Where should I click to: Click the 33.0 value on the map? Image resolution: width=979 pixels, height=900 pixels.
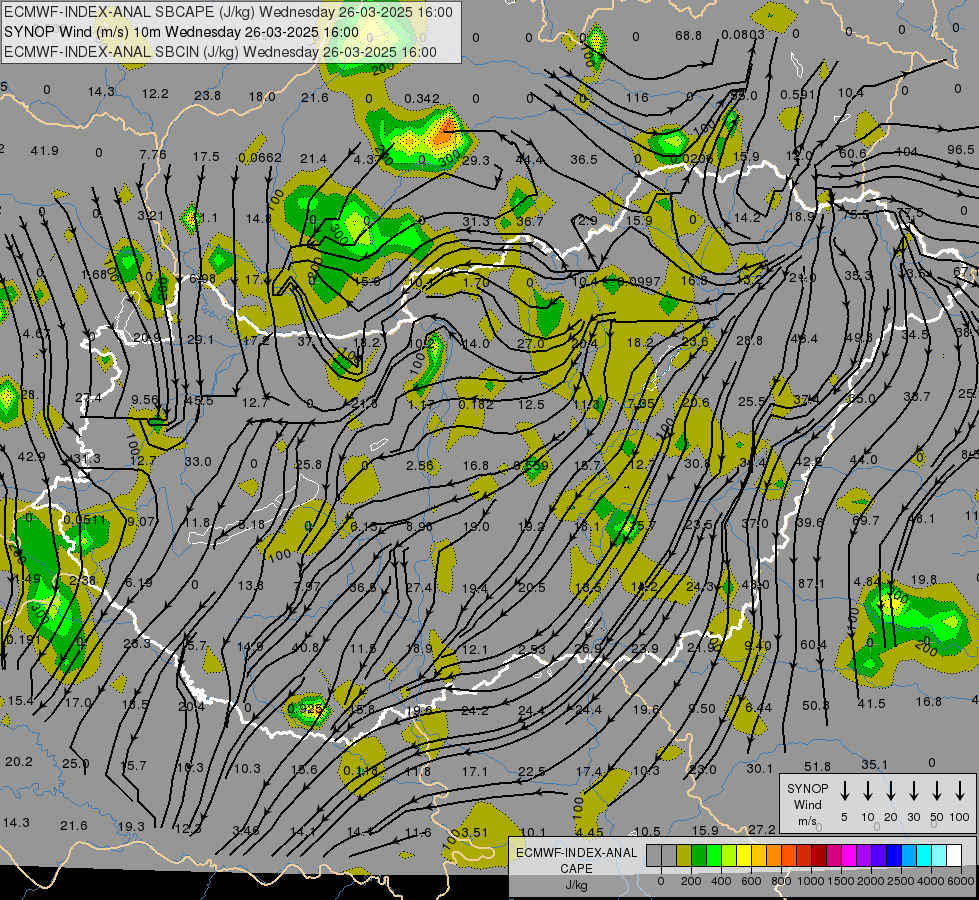point(198,462)
